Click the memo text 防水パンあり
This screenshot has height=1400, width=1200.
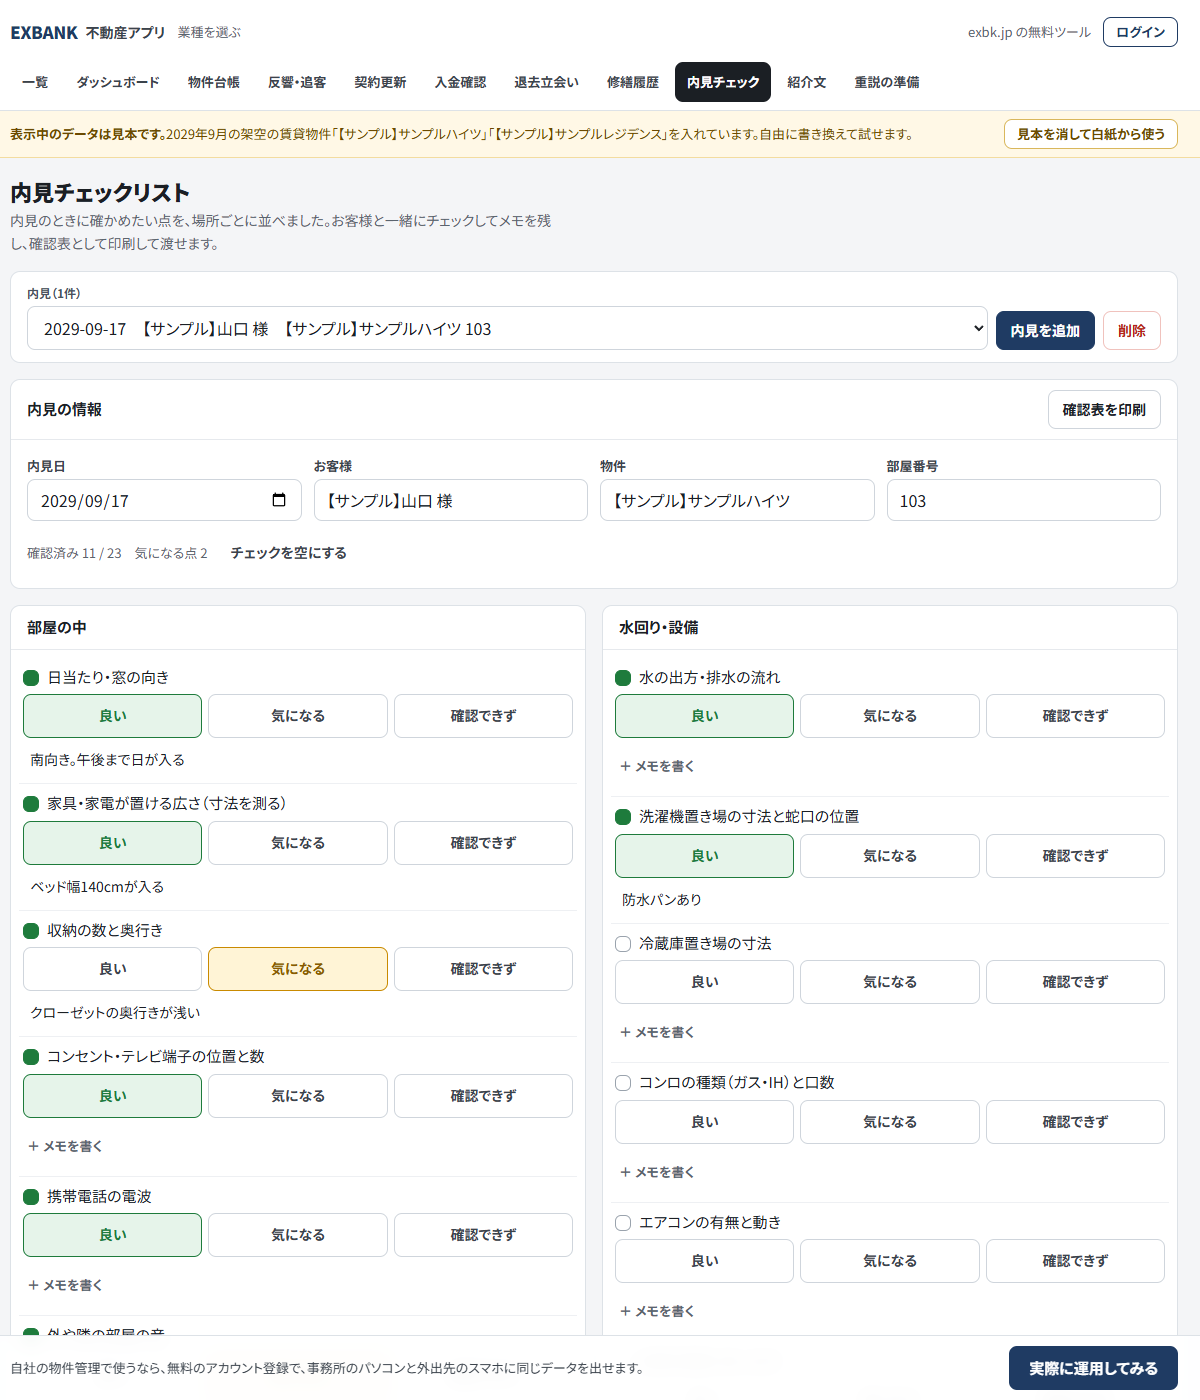tap(662, 900)
